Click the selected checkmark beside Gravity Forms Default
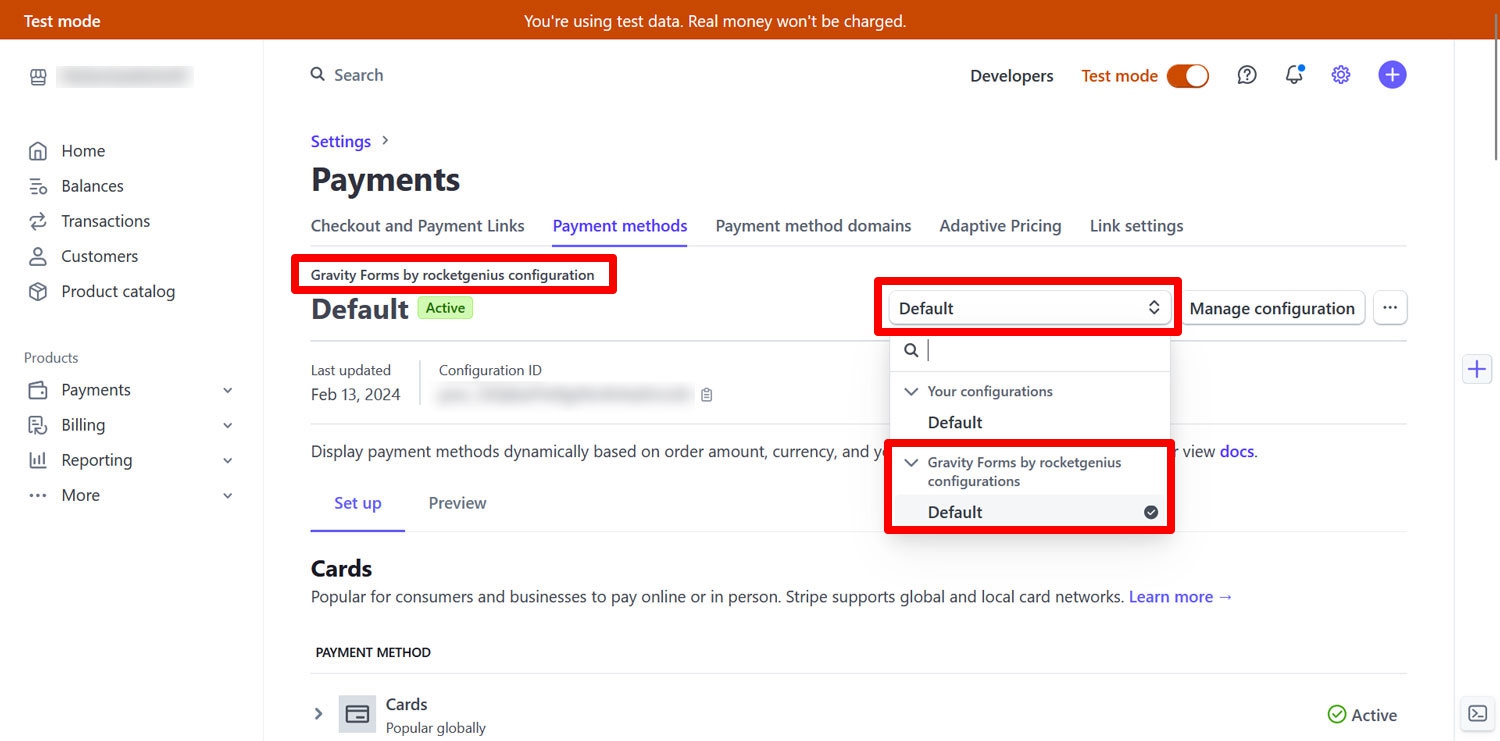Screen dimensions: 1500x741 click(x=1151, y=512)
